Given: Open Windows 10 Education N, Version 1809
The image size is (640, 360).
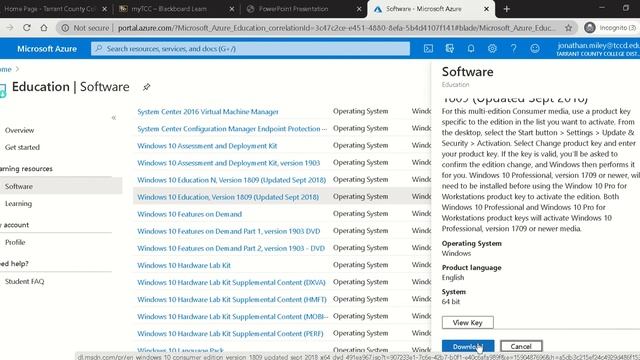Looking at the screenshot, I should [x=231, y=180].
